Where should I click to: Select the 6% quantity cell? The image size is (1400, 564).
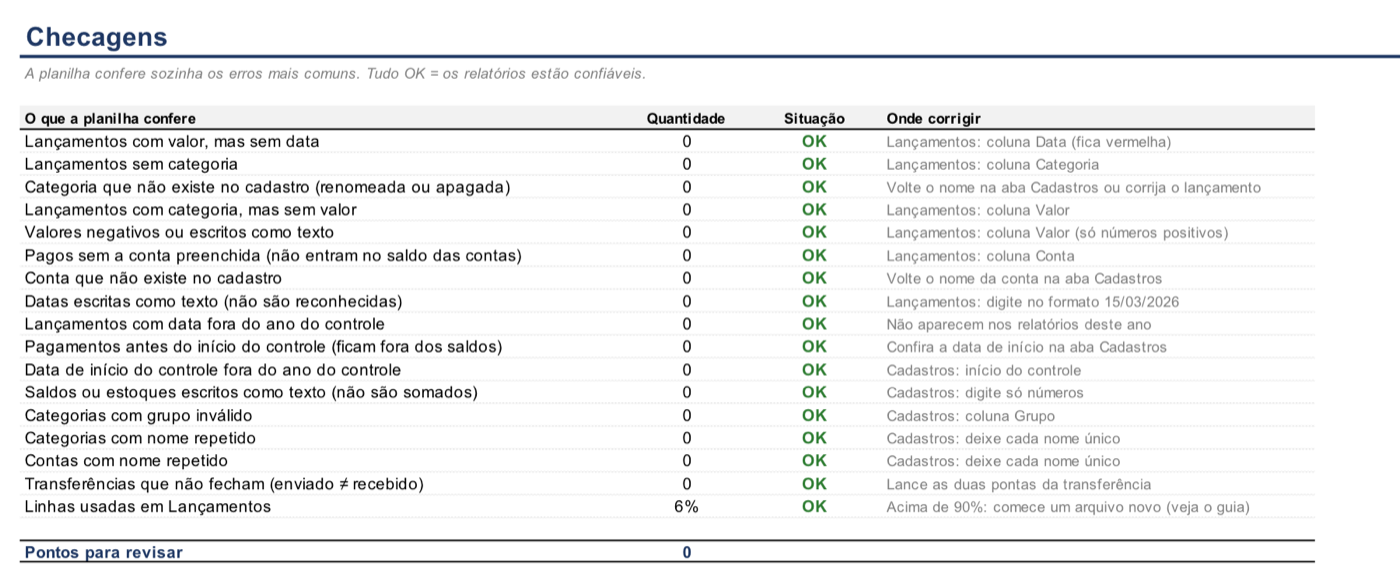[x=686, y=507]
